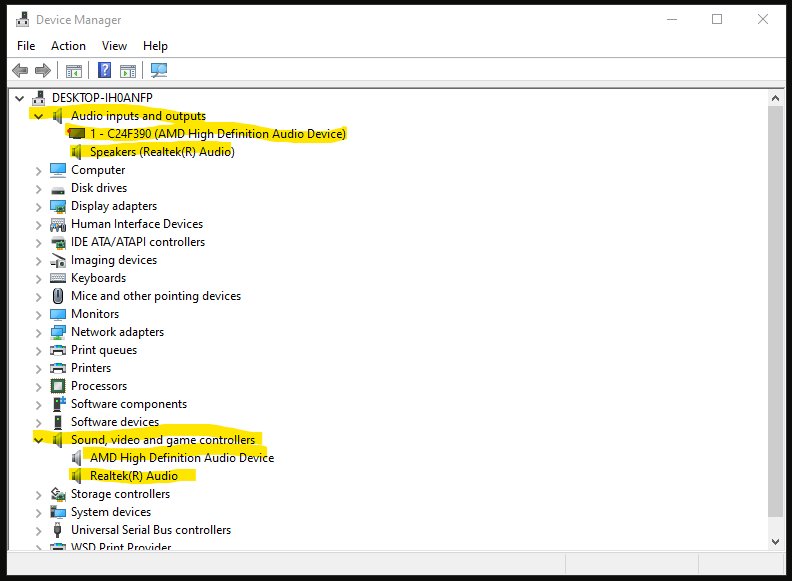
Task: Expand the Disk drives category
Action: click(38, 189)
